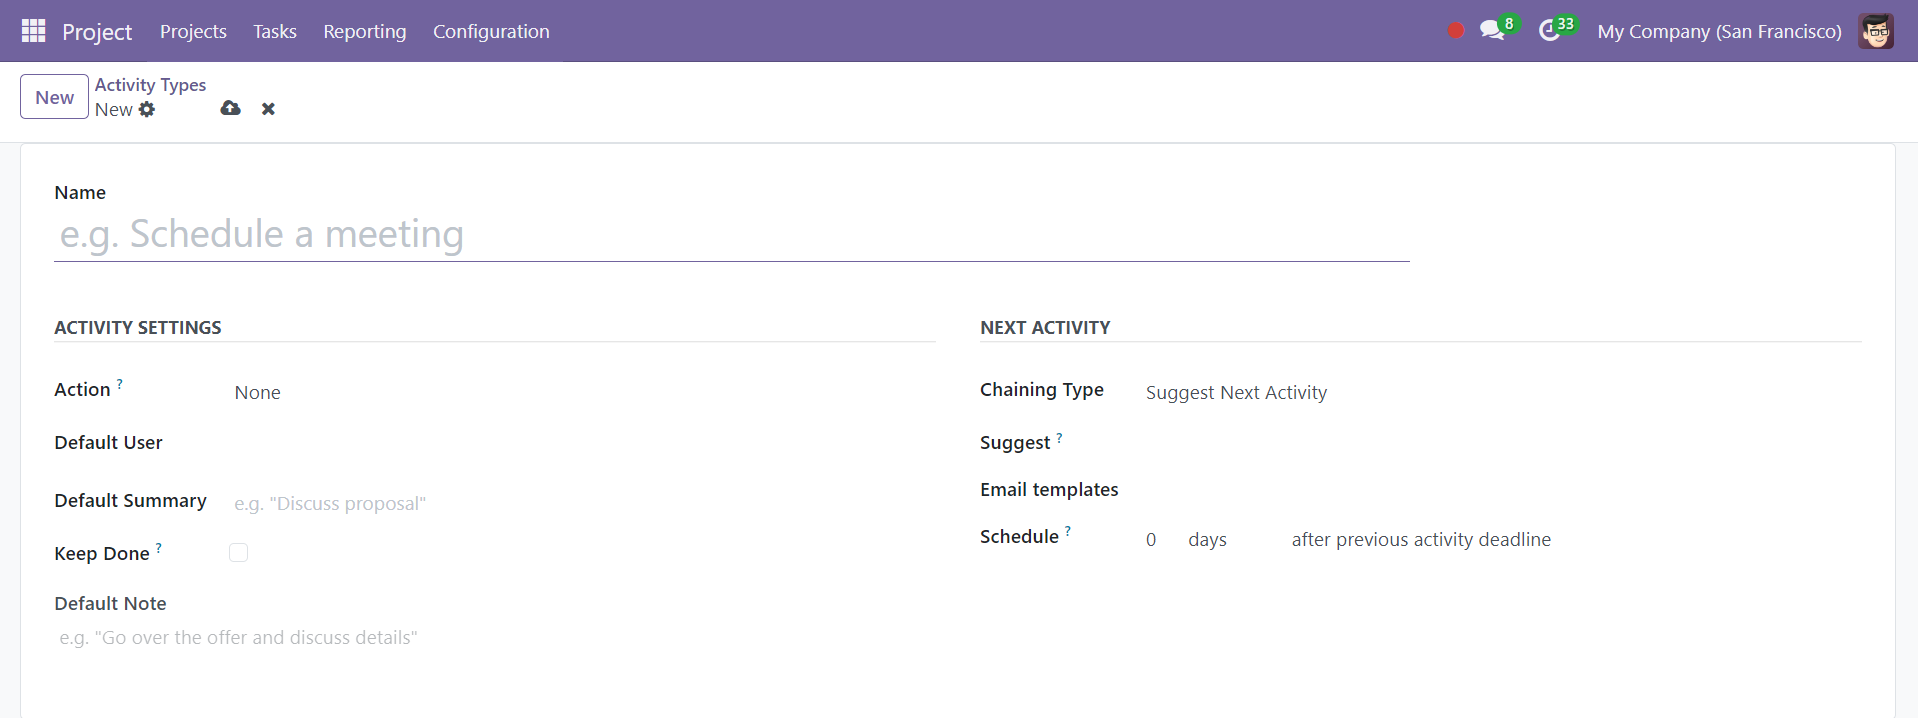Open the Reporting menu
The width and height of the screenshot is (1918, 718).
tap(365, 31)
